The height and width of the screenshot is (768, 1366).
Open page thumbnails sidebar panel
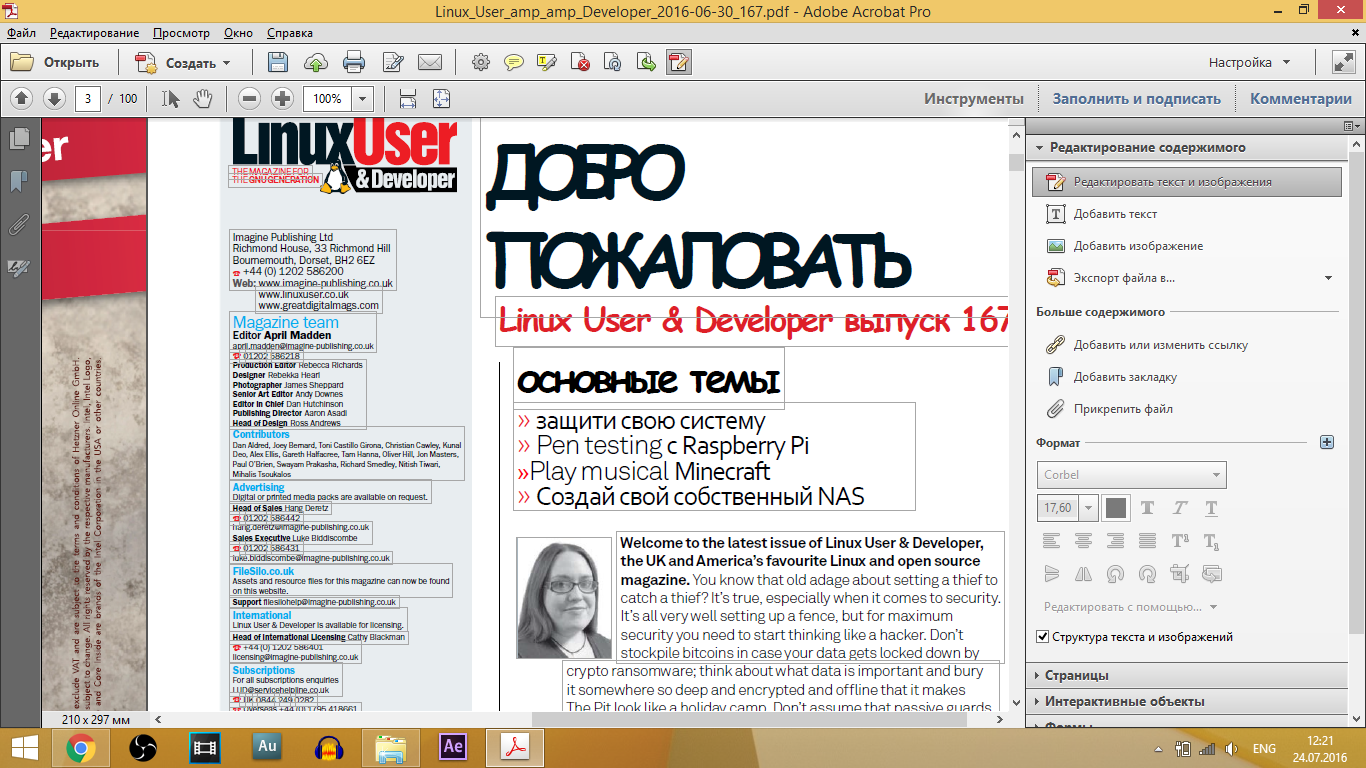(19, 138)
